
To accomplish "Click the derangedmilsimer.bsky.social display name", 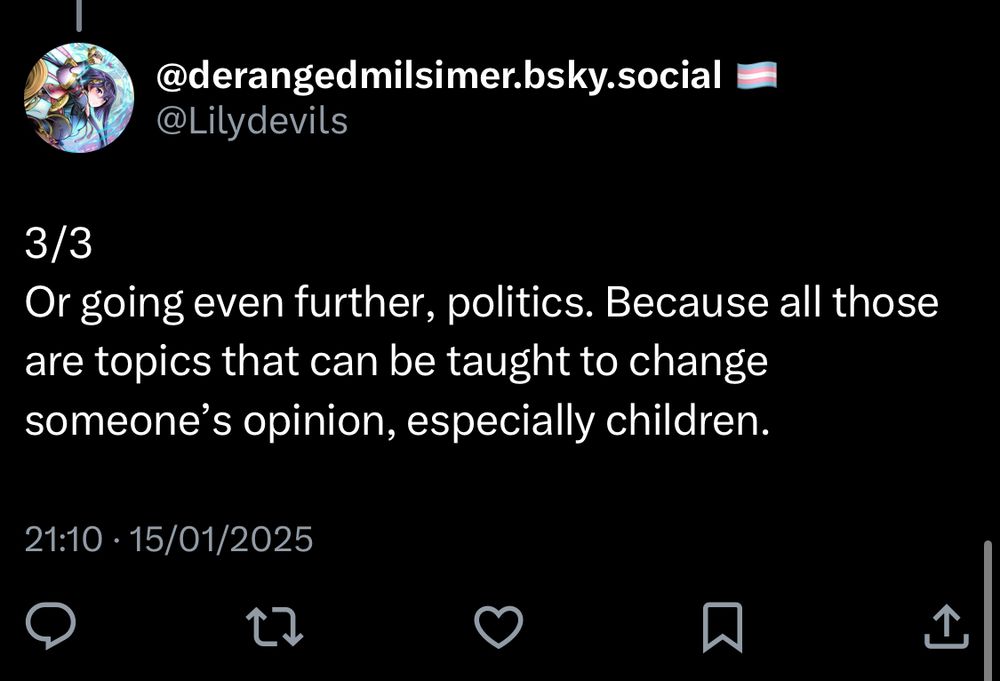I will pyautogui.click(x=440, y=74).
